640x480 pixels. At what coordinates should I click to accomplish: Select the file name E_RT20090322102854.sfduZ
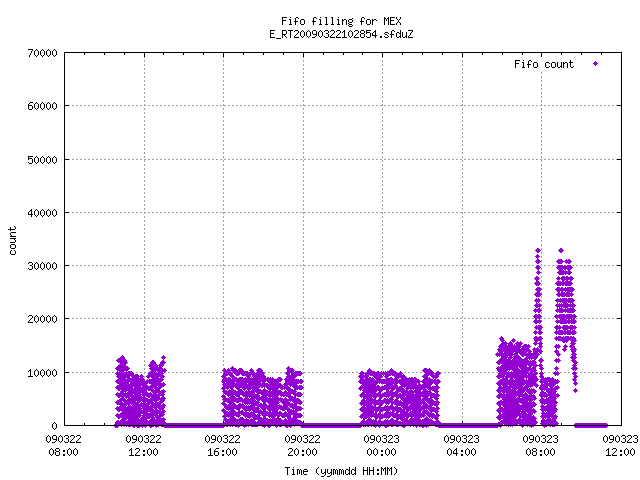[x=341, y=34]
